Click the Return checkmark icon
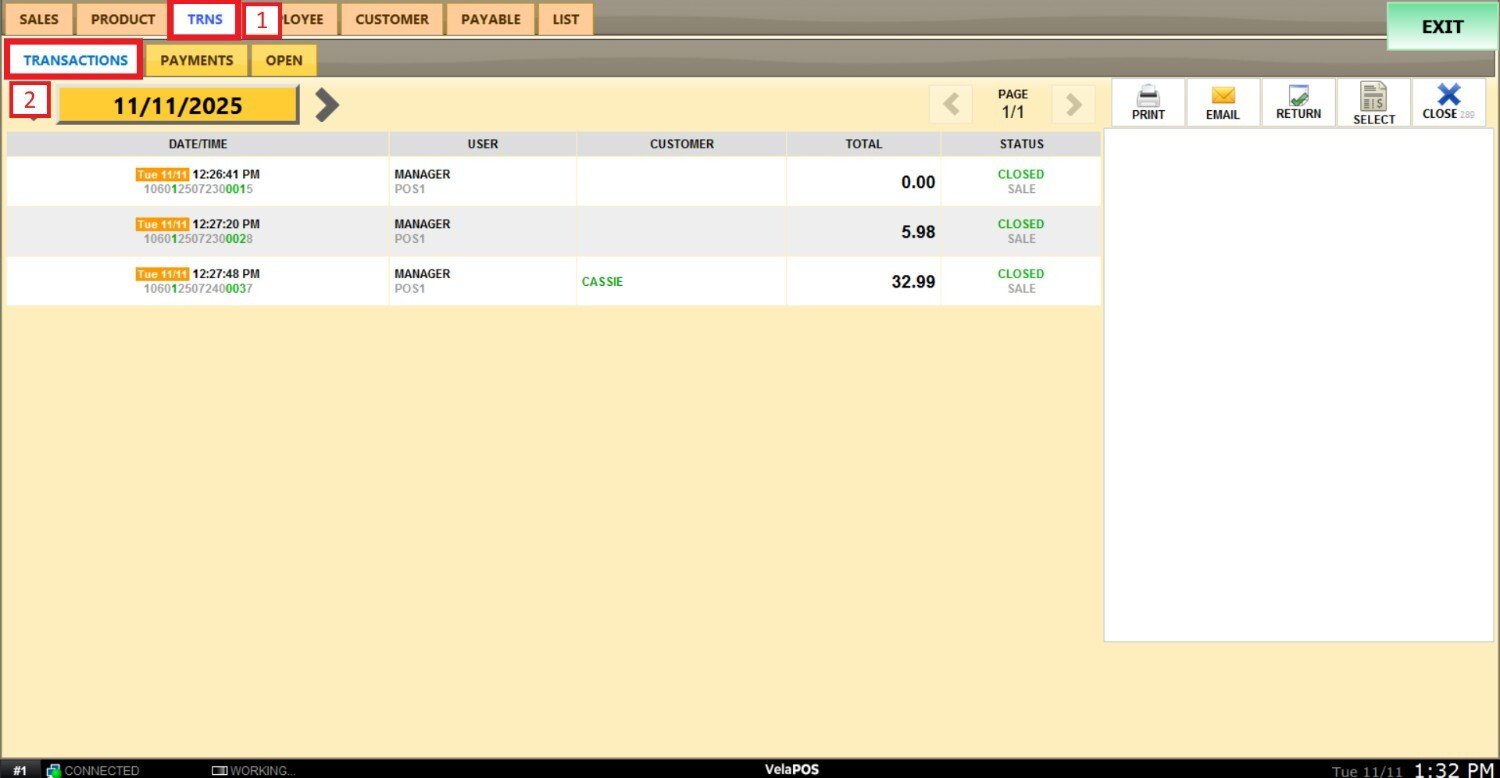1500x778 pixels. pyautogui.click(x=1298, y=97)
